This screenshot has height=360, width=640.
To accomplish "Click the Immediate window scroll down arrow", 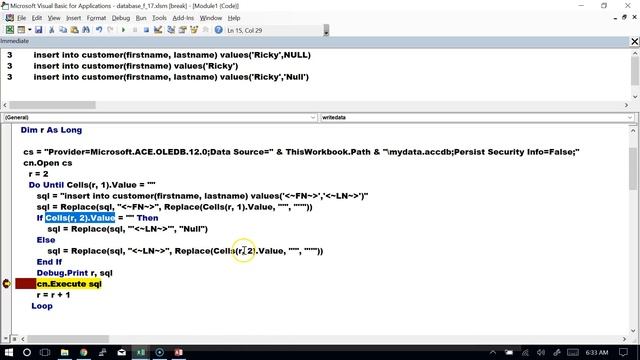I will [x=635, y=96].
